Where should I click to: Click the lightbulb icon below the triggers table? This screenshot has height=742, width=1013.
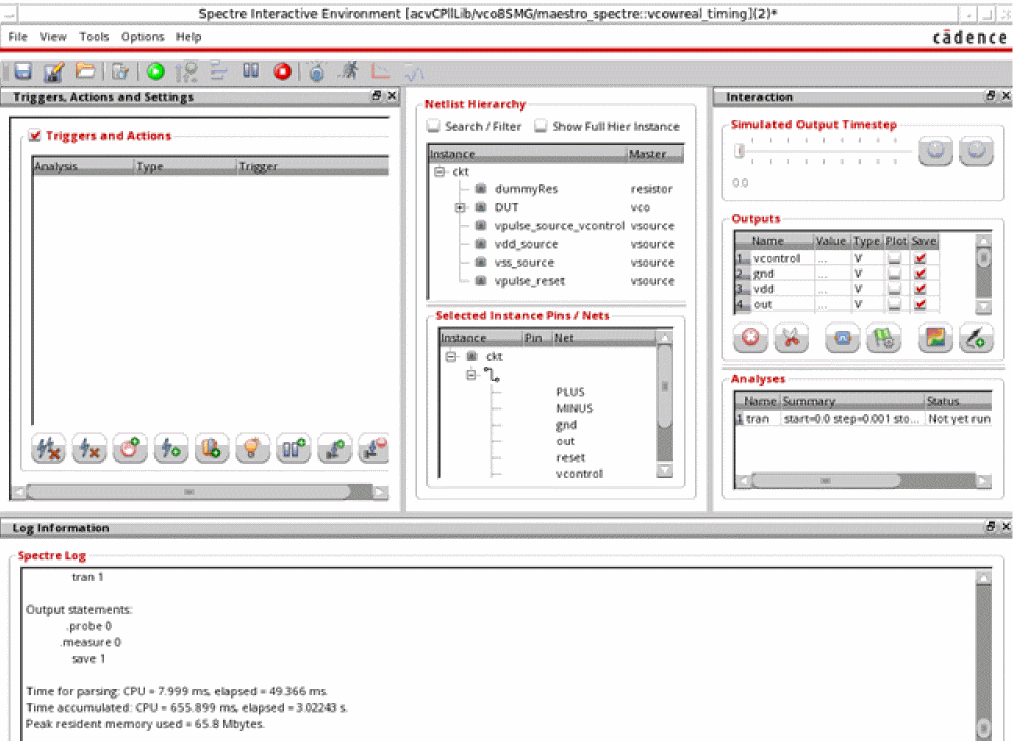[x=252, y=448]
